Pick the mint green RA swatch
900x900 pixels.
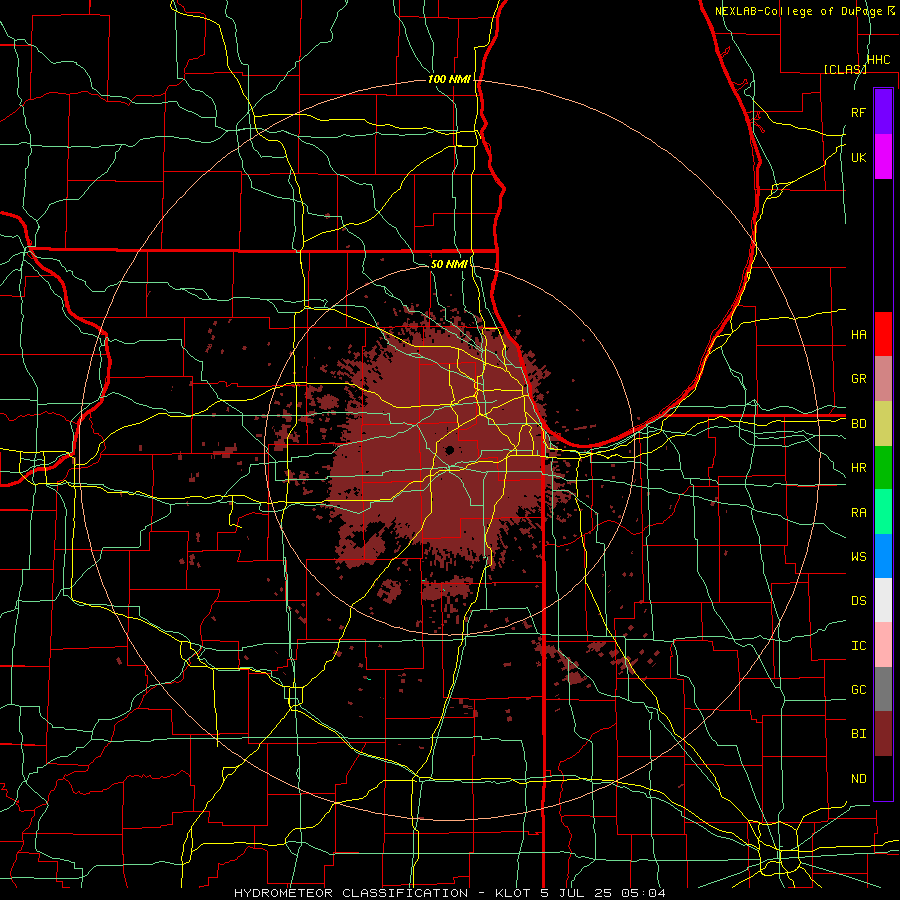coord(883,512)
